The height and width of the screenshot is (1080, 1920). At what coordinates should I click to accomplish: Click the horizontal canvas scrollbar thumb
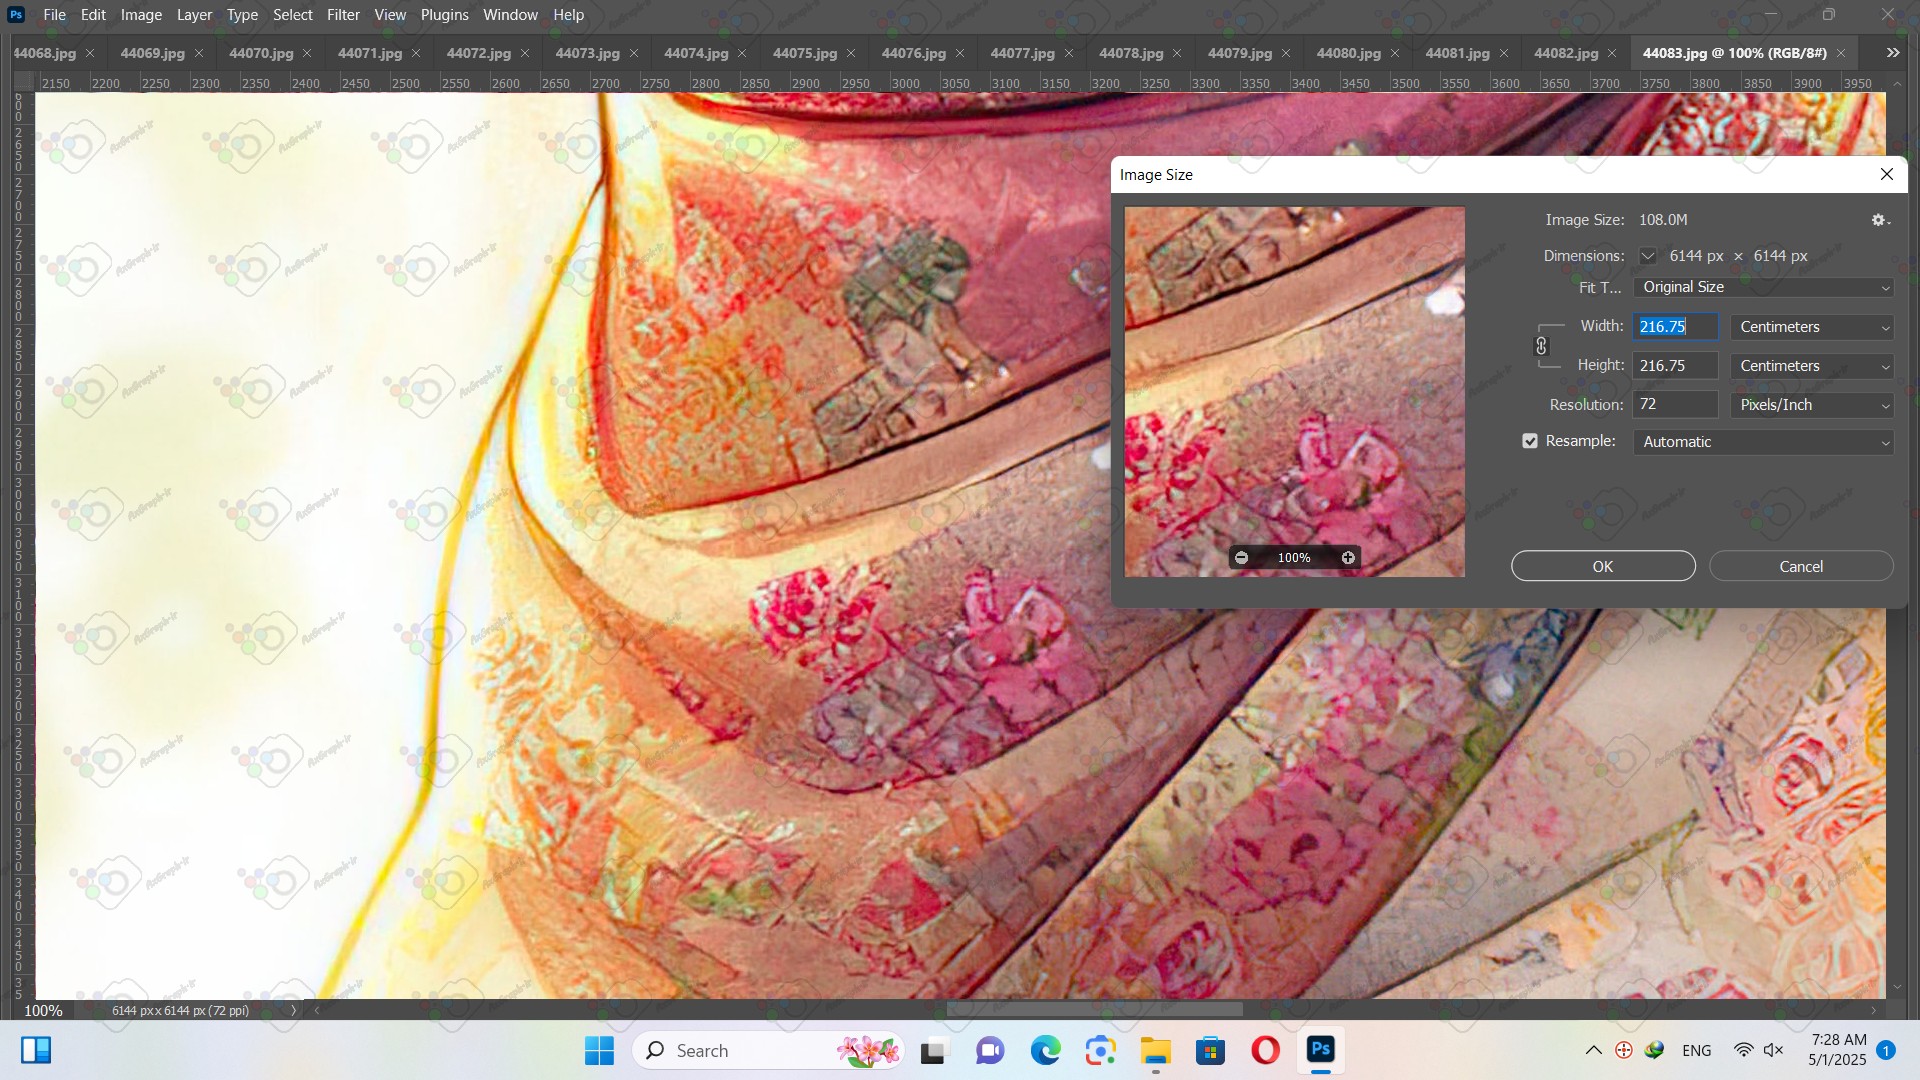pos(1095,1010)
